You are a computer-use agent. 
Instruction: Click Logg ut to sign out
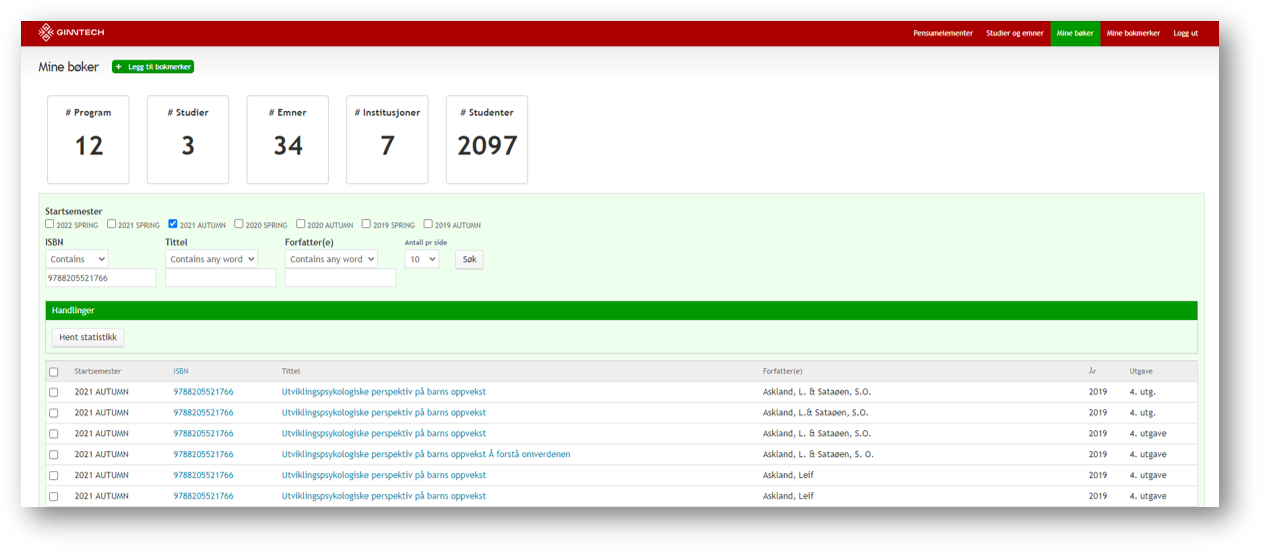[1185, 33]
